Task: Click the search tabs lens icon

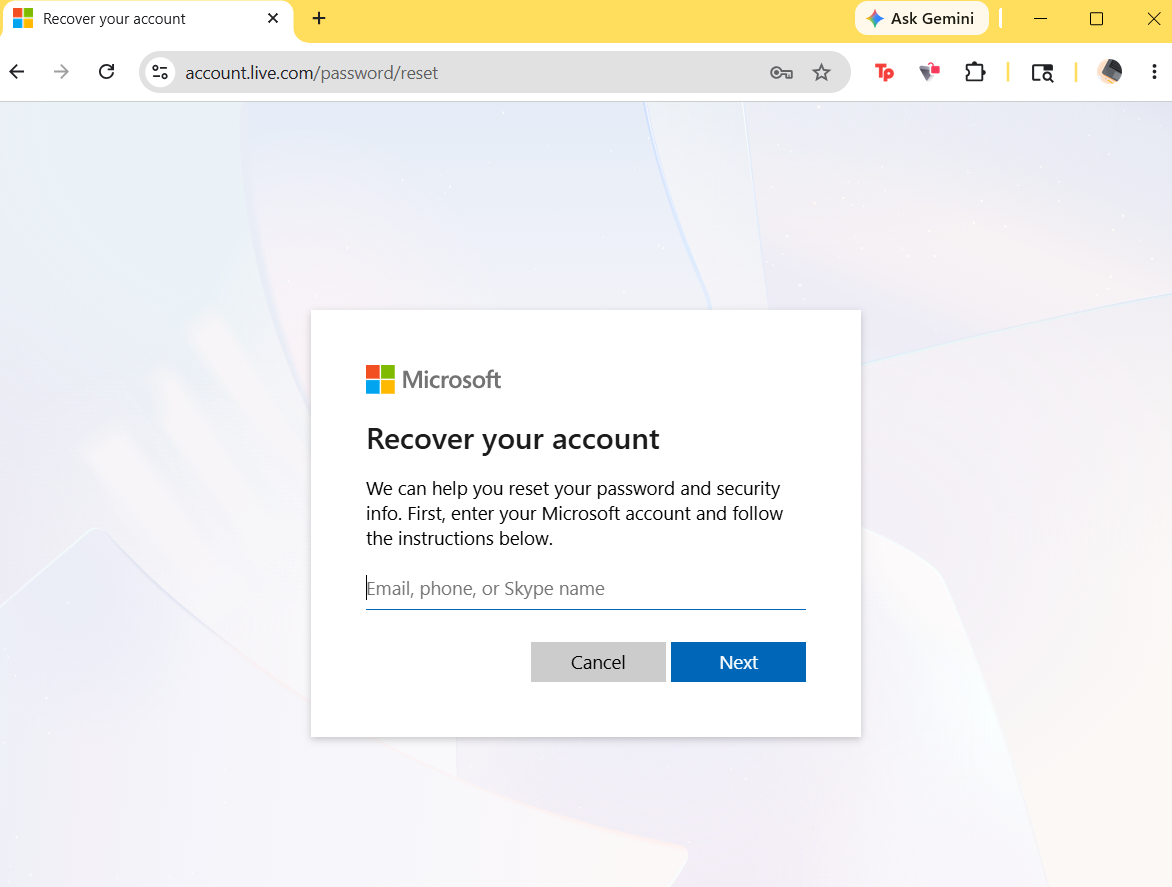Action: point(1042,72)
